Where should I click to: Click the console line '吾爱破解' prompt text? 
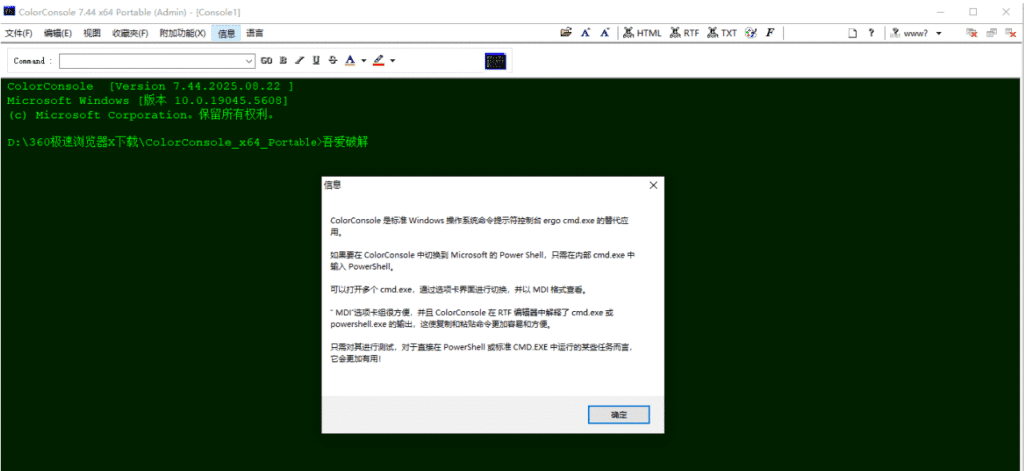click(346, 142)
